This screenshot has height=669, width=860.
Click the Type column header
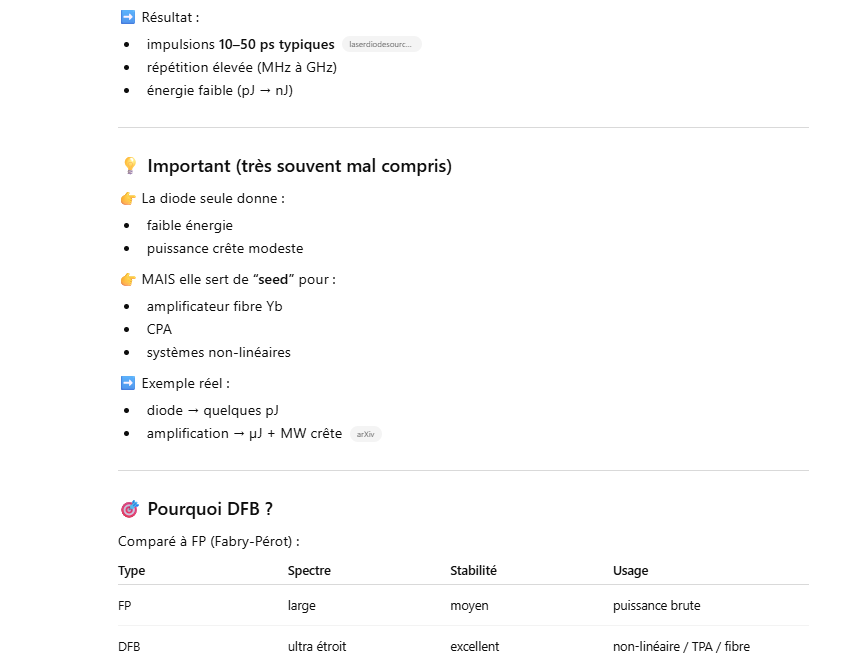(131, 570)
